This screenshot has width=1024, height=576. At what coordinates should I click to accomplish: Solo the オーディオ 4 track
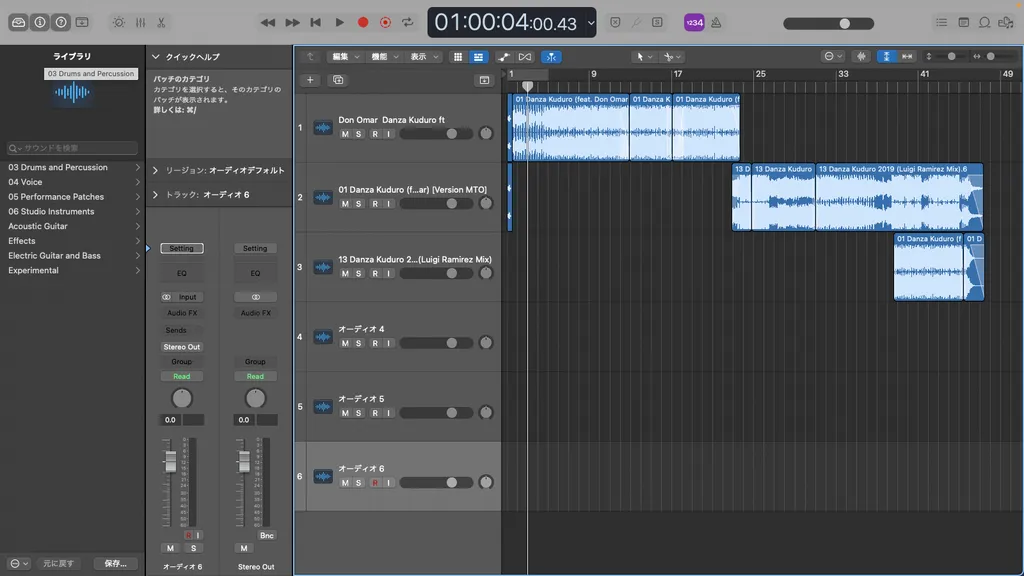(359, 343)
